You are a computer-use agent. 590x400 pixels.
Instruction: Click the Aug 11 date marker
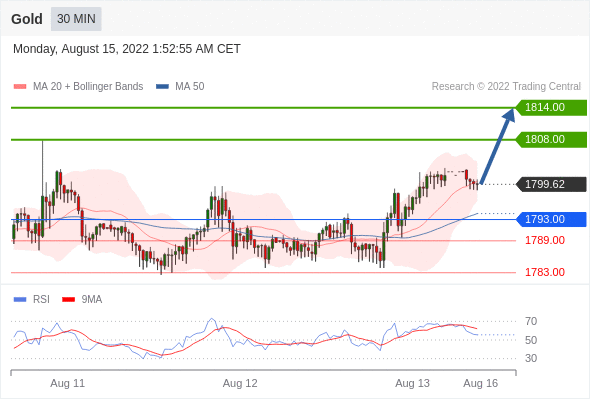68,383
